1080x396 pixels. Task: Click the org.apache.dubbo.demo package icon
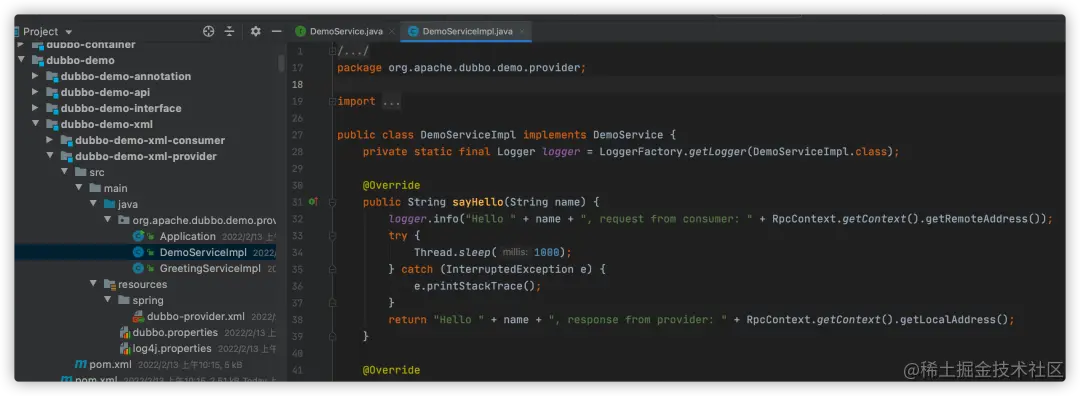click(123, 220)
